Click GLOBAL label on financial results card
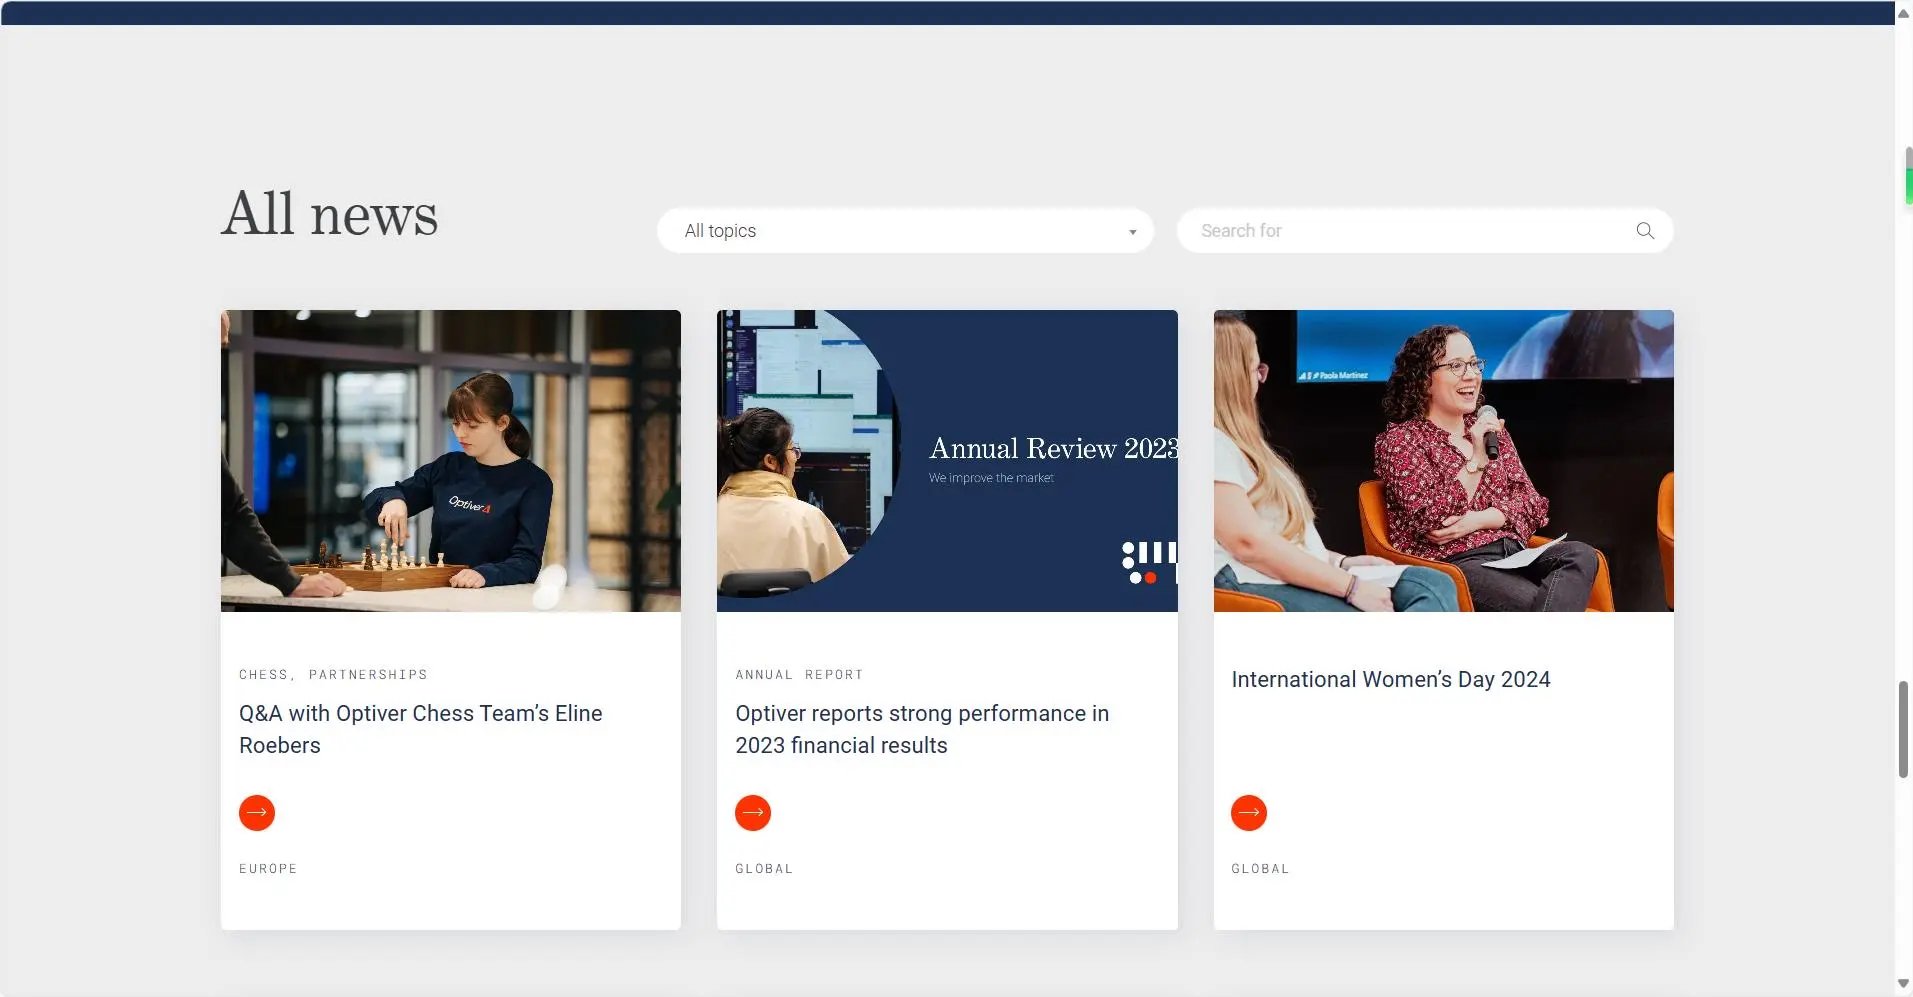The height and width of the screenshot is (997, 1913). coord(764,869)
